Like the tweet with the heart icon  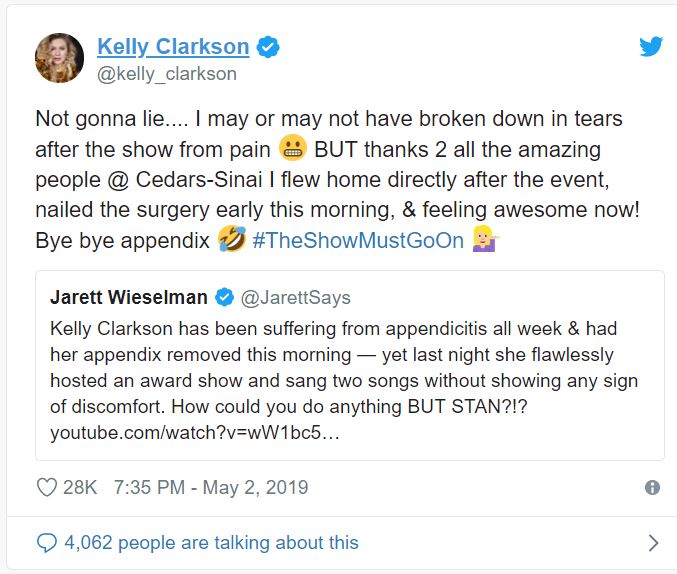(46, 488)
